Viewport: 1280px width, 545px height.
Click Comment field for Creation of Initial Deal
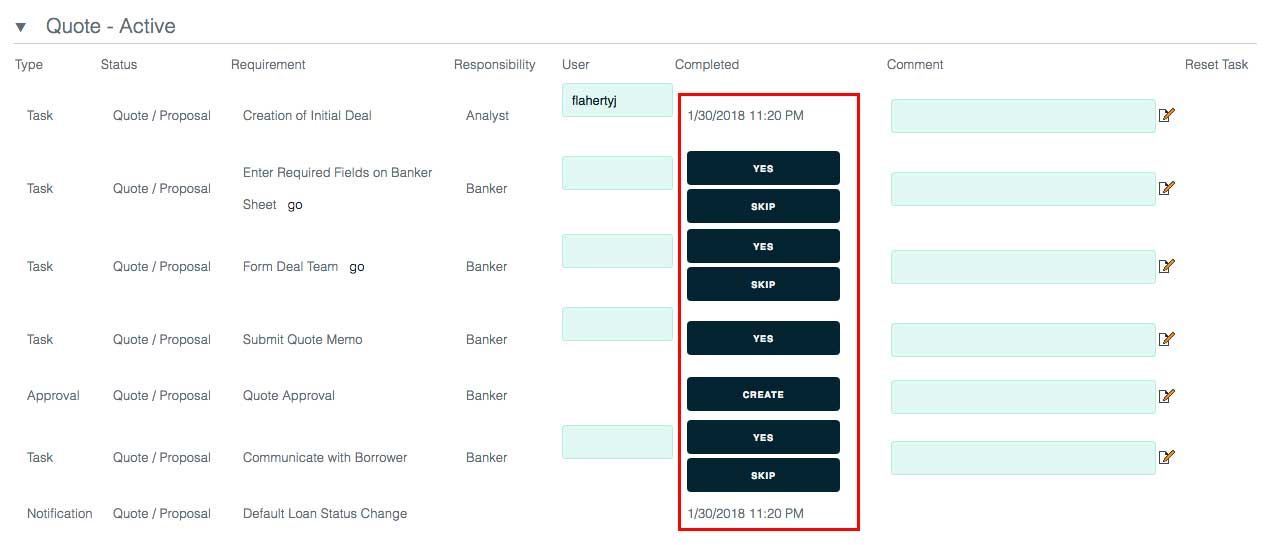pos(1023,116)
